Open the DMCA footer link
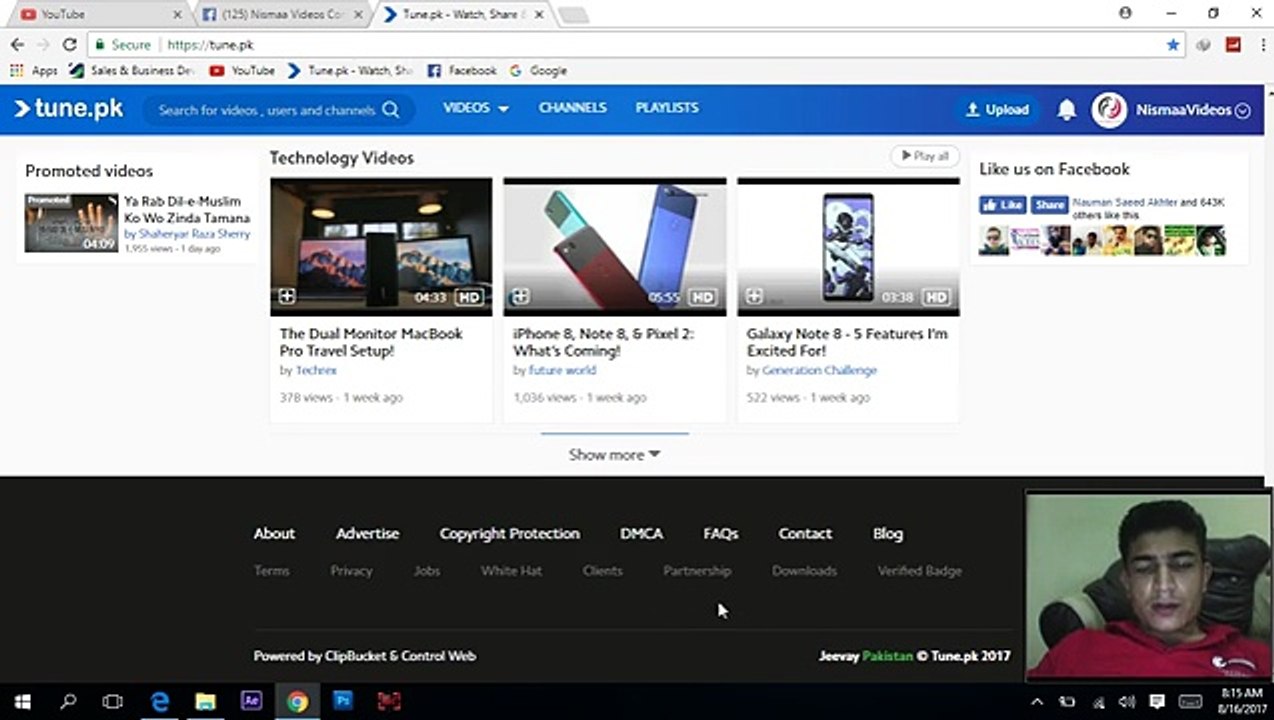This screenshot has height=720, width=1274. [x=641, y=533]
